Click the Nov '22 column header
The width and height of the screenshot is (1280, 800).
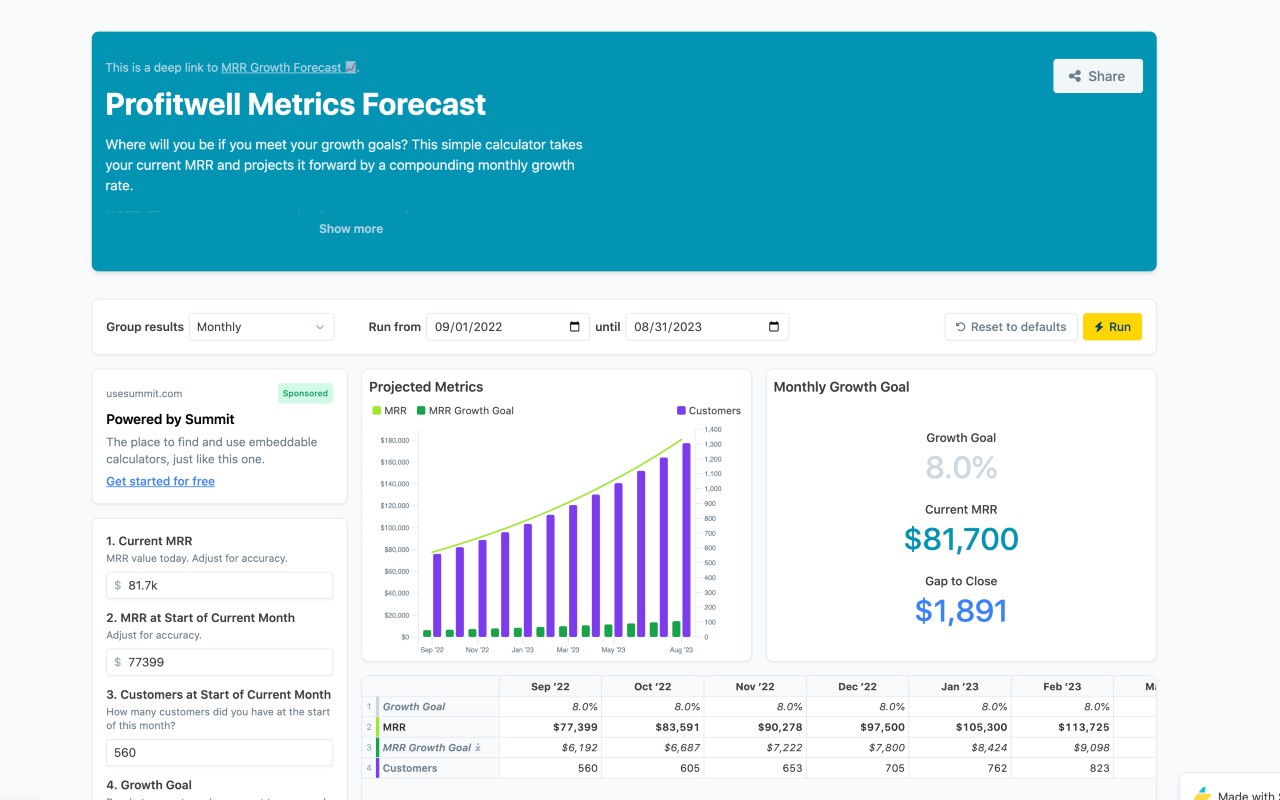755,686
